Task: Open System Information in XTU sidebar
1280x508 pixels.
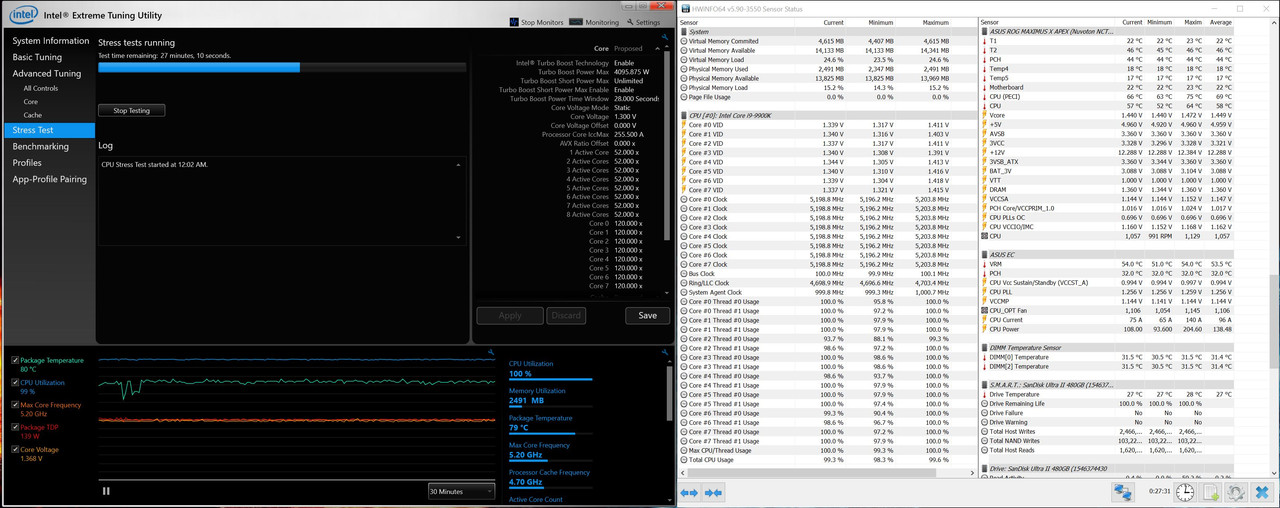Action: (51, 41)
